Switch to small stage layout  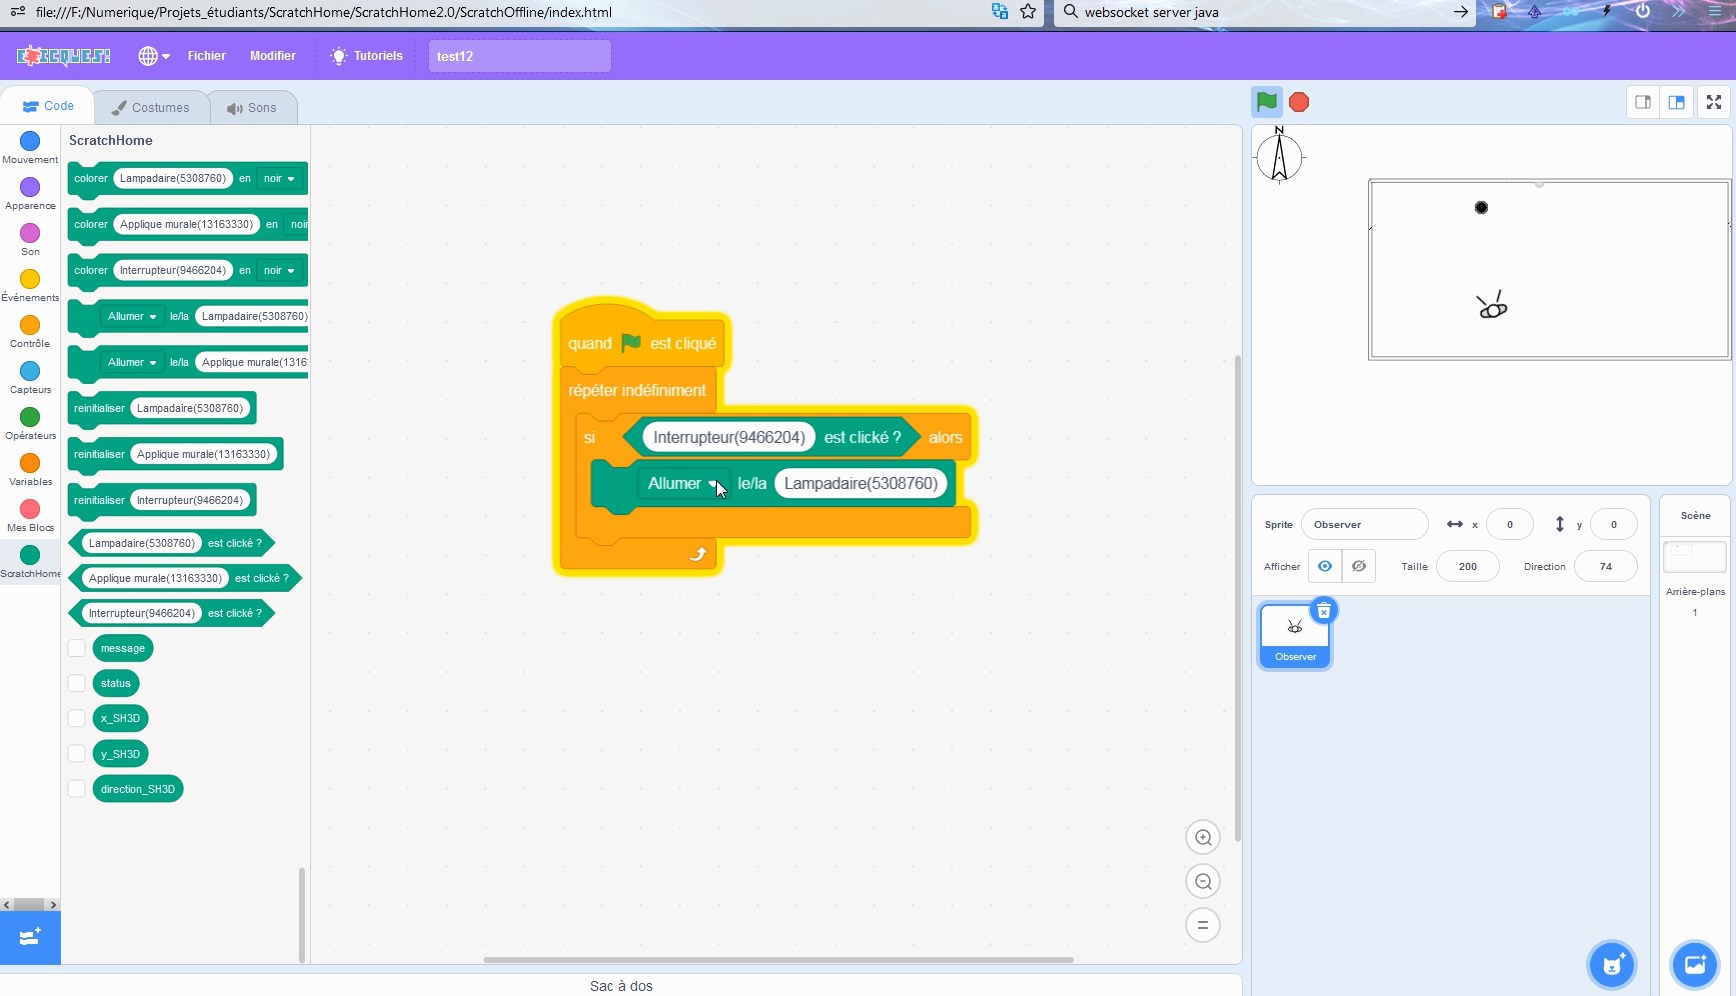click(x=1642, y=102)
